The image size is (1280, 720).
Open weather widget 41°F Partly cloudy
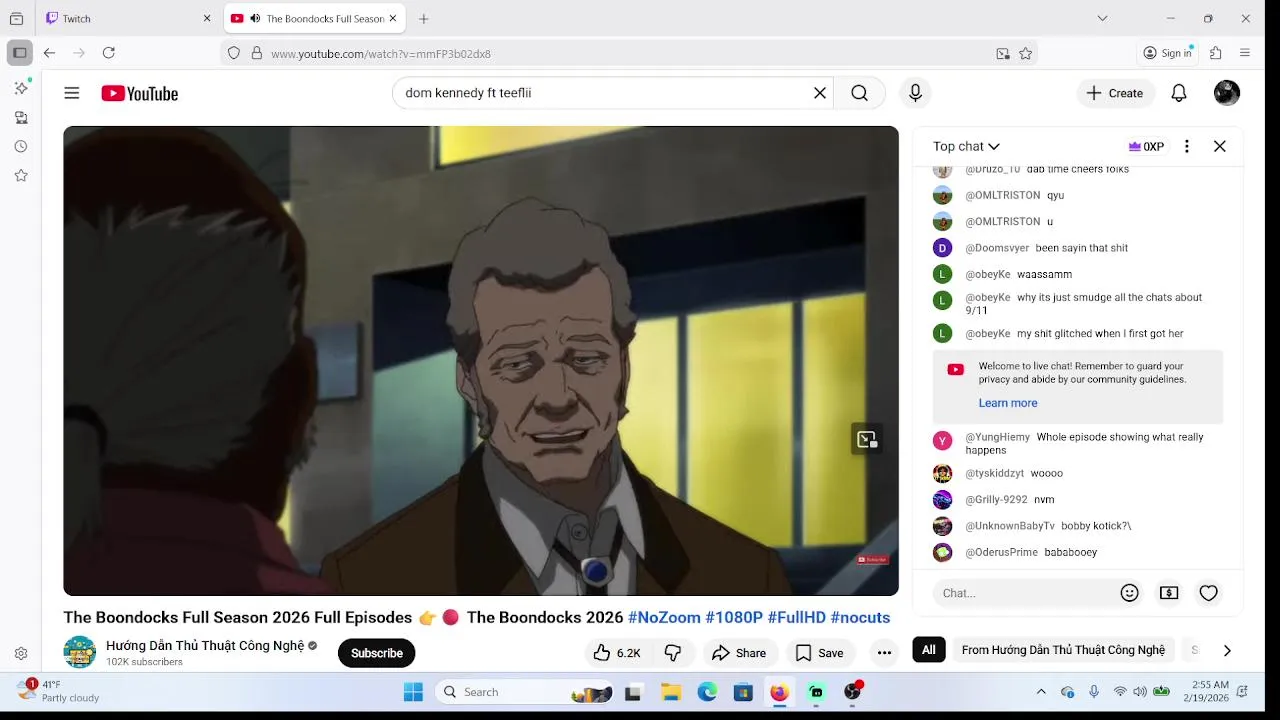tap(60, 691)
